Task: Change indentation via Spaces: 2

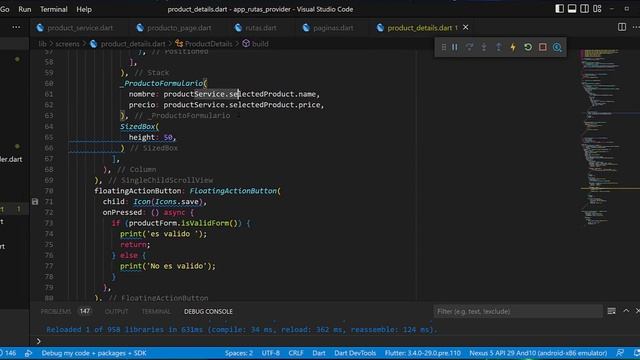Action: pos(239,353)
